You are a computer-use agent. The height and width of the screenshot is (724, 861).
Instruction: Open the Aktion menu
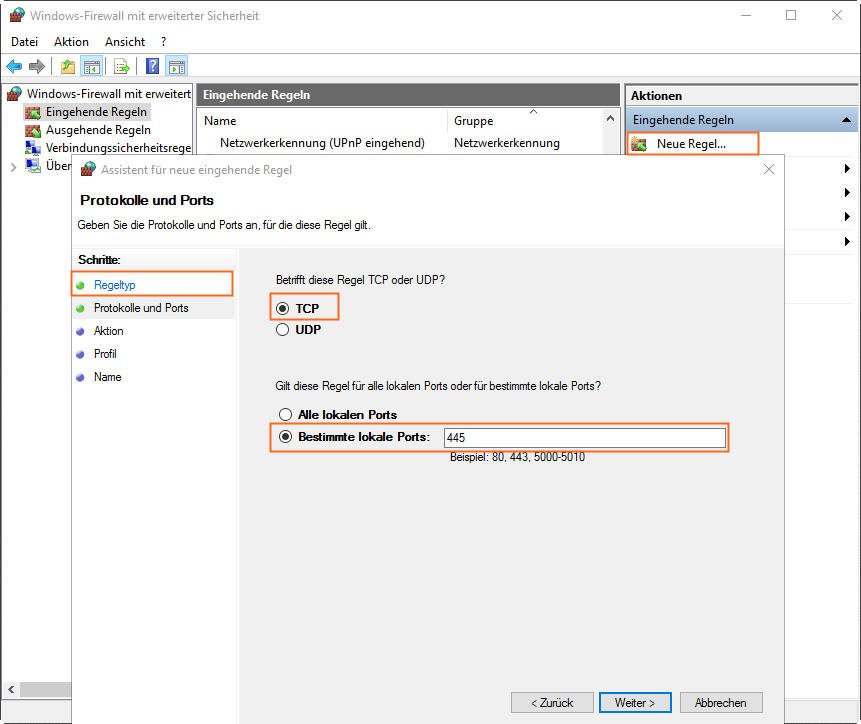[x=71, y=42]
